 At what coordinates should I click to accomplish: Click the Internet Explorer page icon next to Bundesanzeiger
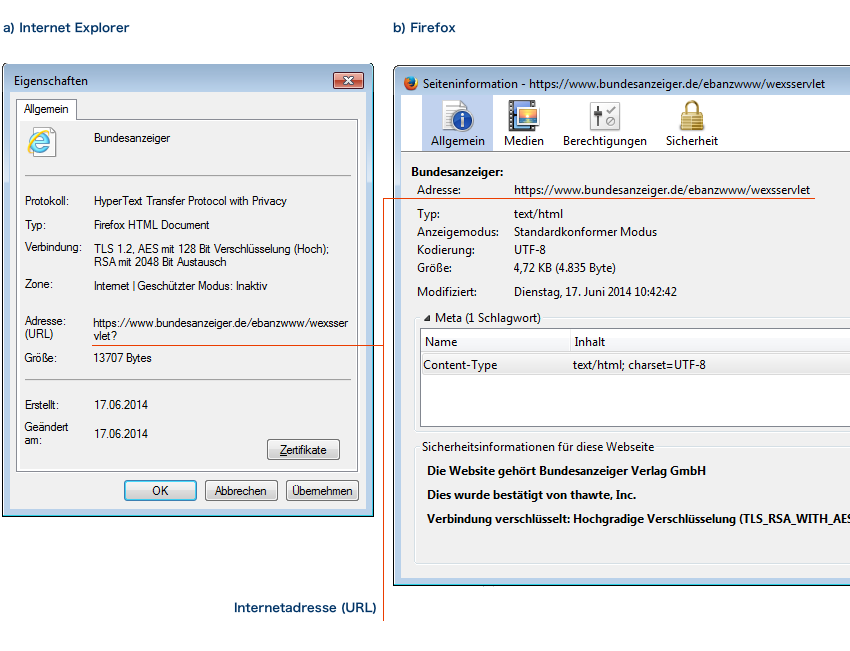(42, 142)
